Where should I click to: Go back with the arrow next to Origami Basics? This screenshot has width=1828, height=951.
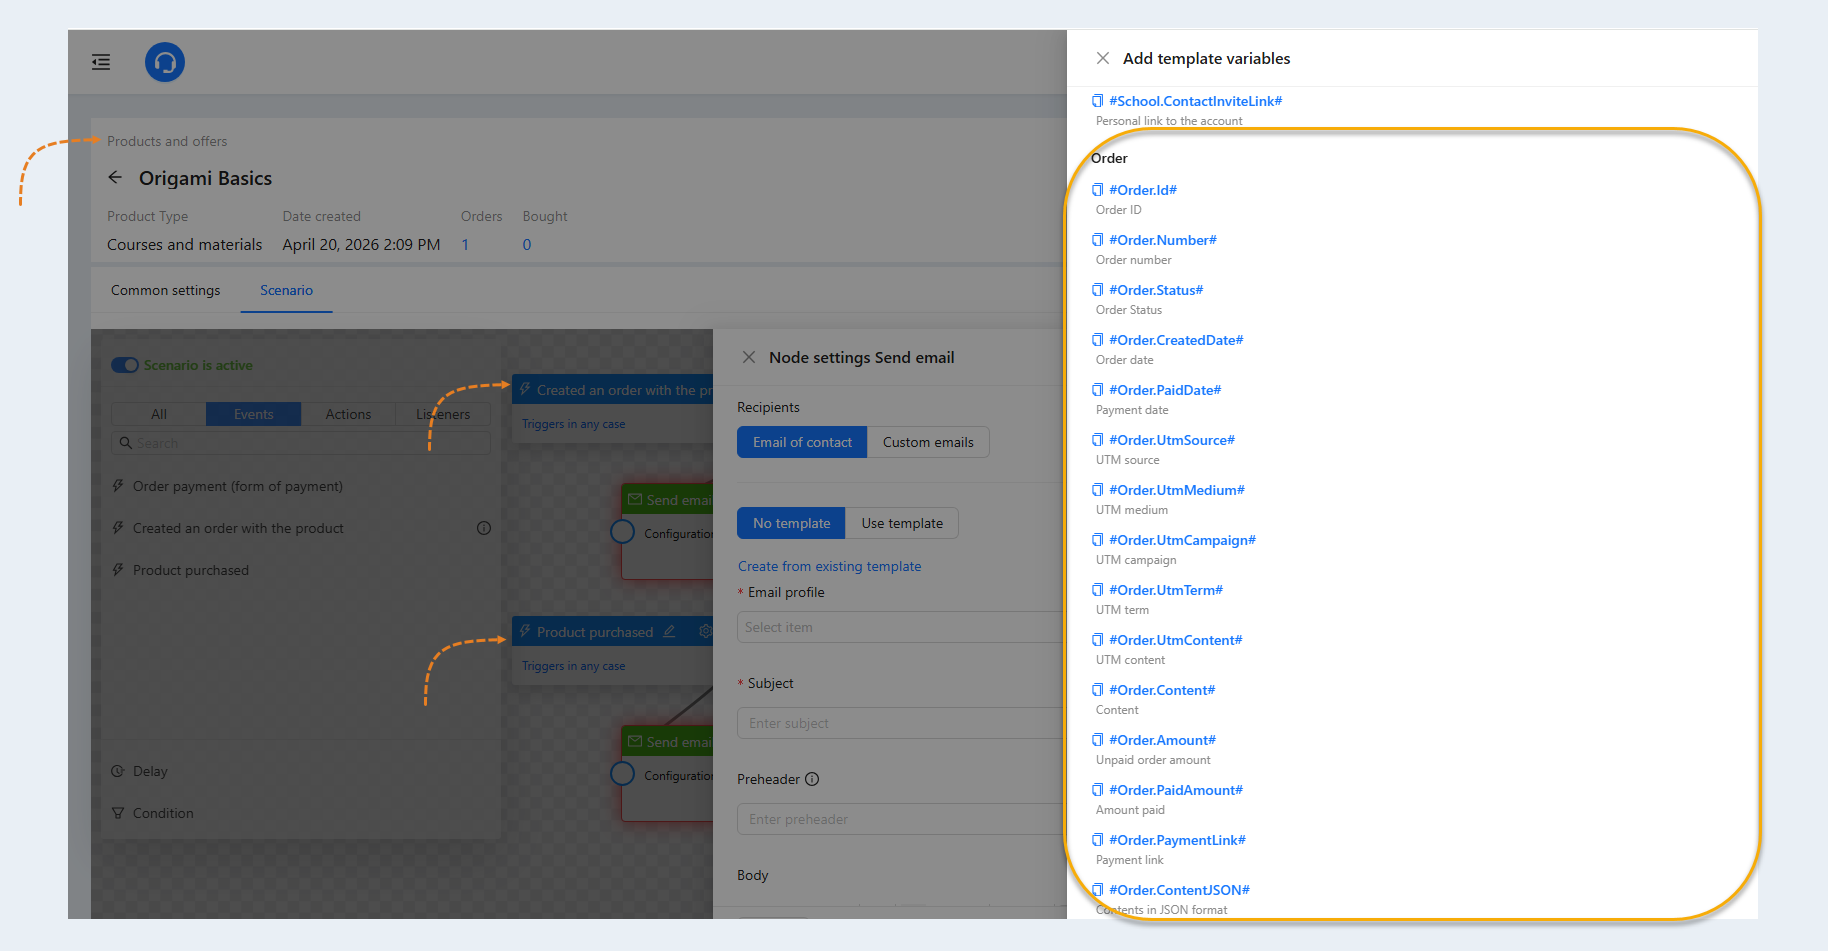(x=115, y=177)
